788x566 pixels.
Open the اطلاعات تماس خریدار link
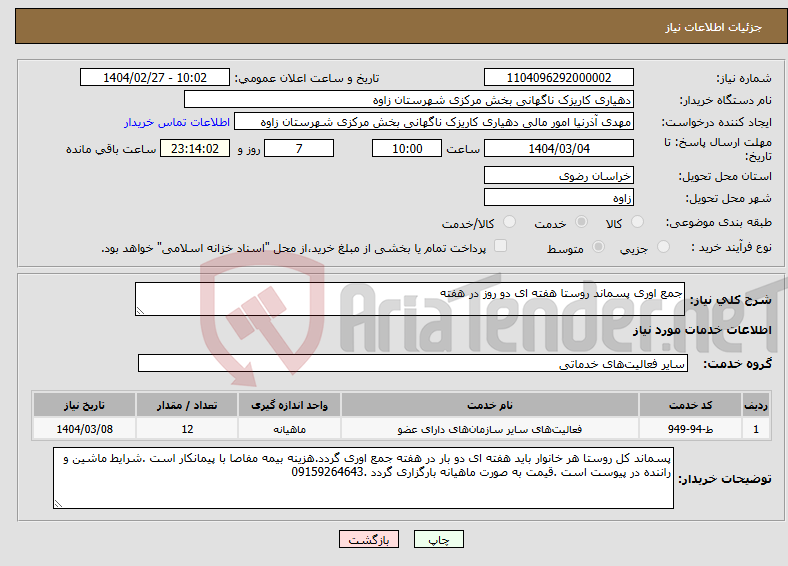pos(177,122)
